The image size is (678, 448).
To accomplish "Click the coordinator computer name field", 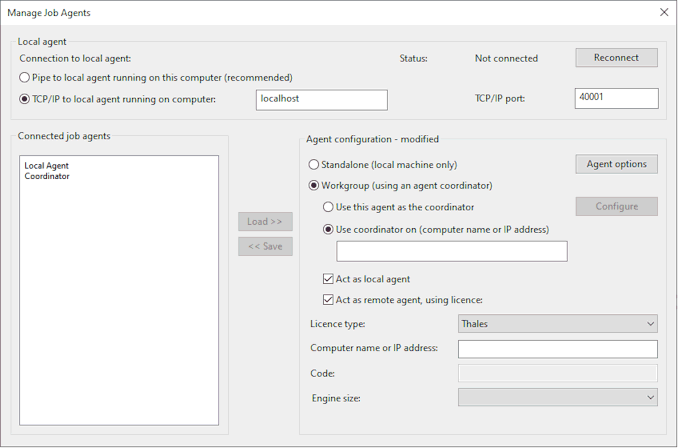I will (x=452, y=251).
